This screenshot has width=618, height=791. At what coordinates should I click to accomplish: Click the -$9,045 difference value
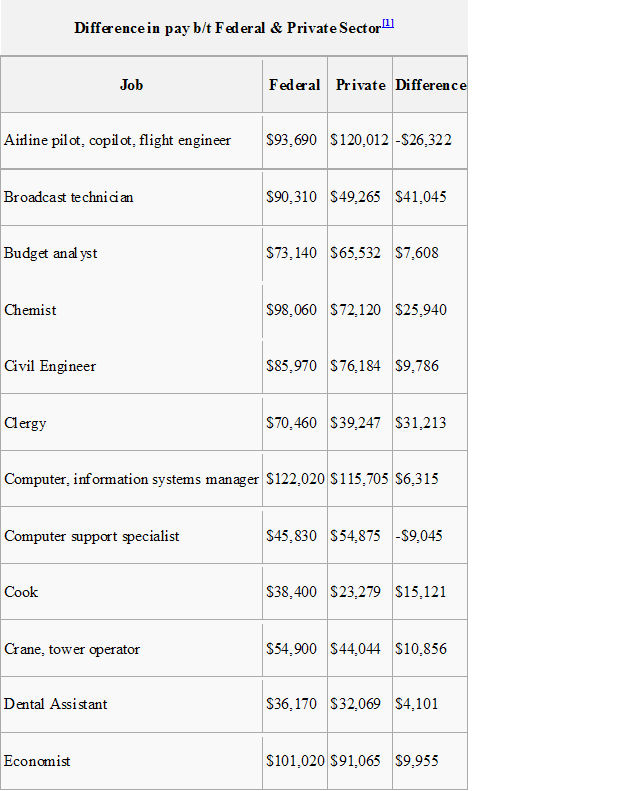[x=419, y=536]
